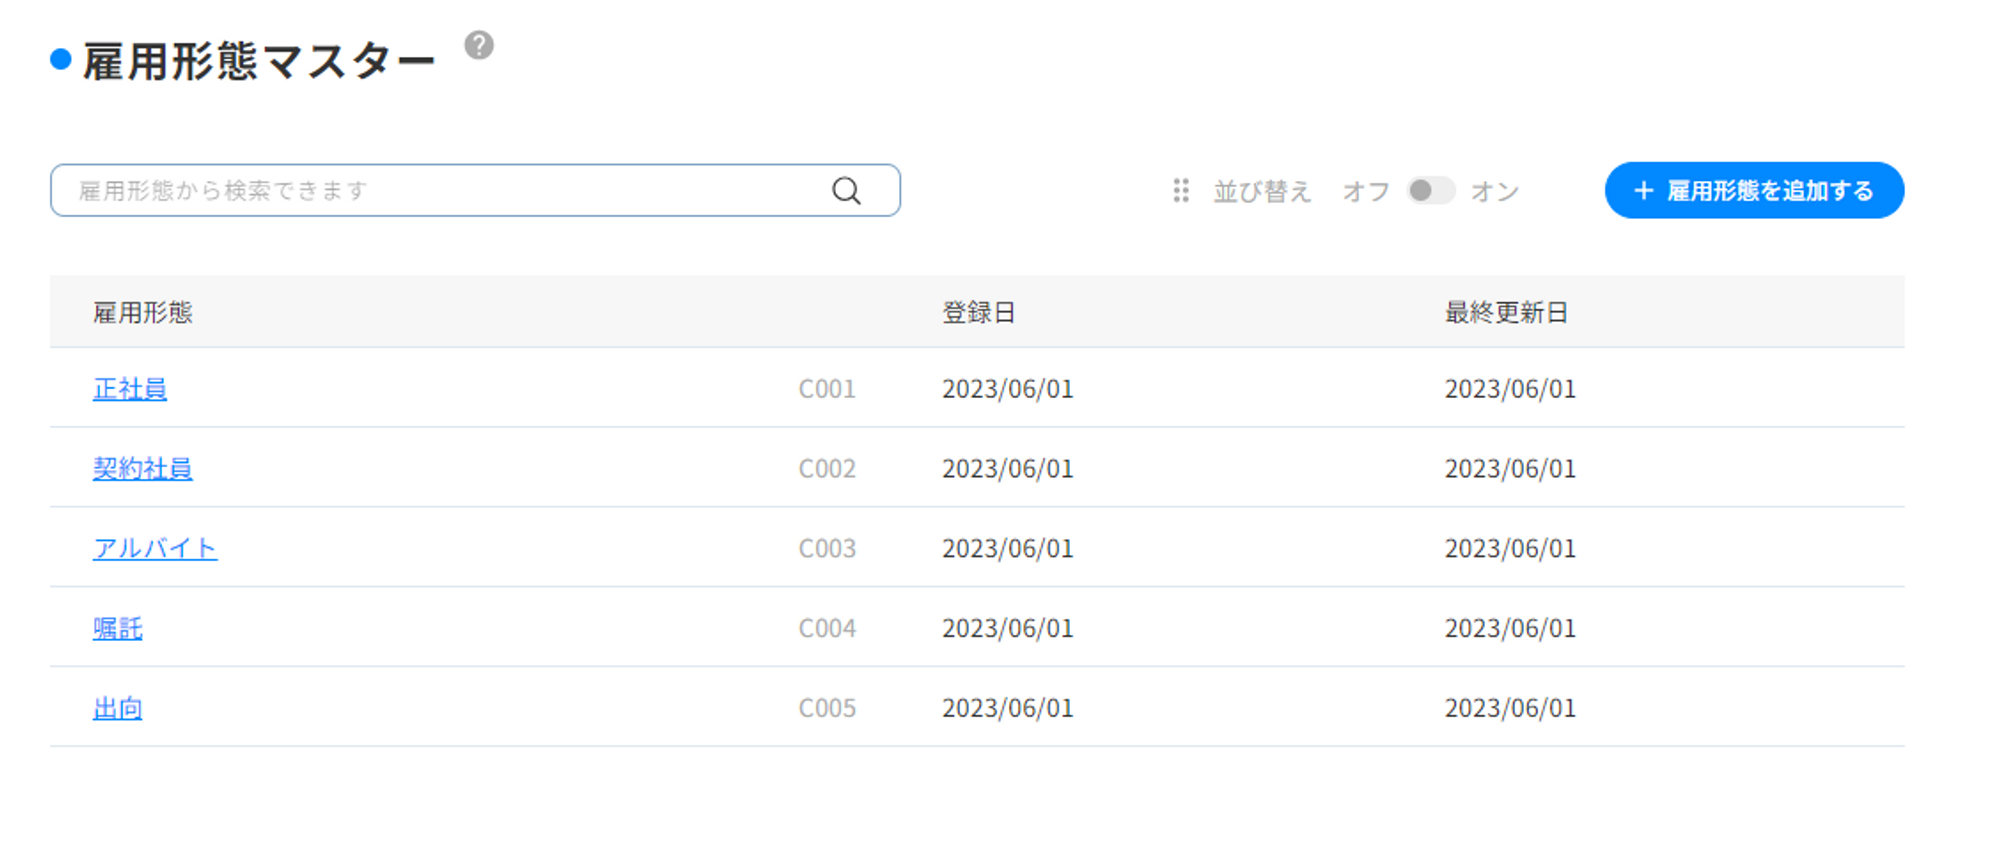Select code C003

point(827,549)
